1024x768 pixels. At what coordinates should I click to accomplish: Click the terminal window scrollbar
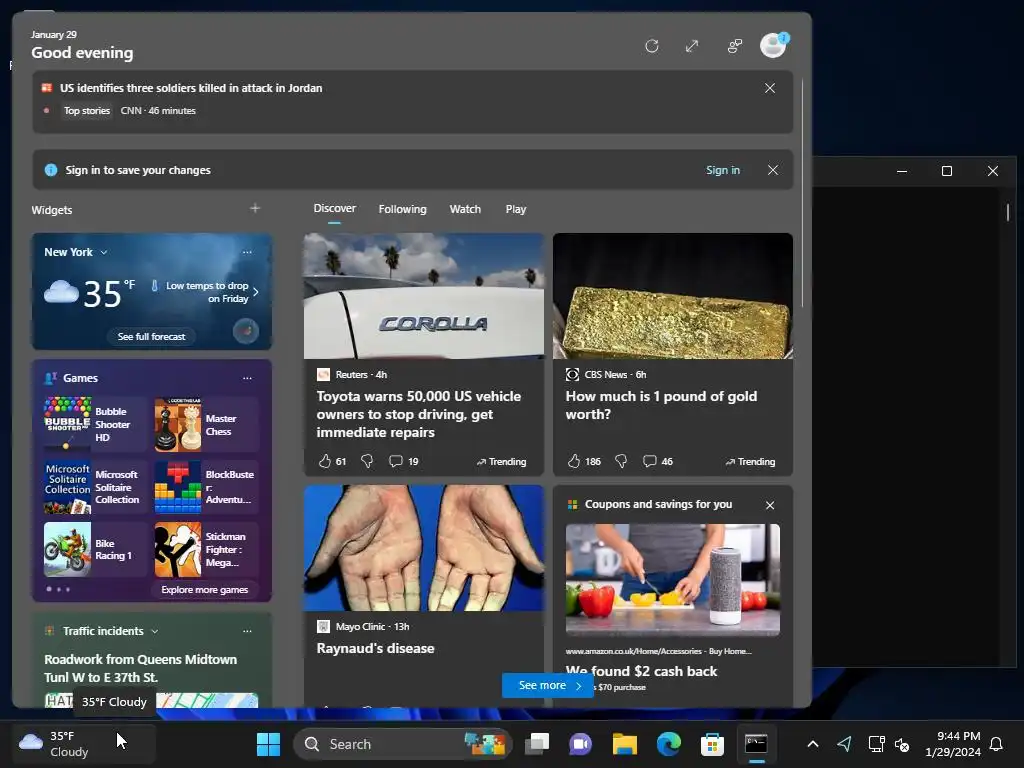1008,212
